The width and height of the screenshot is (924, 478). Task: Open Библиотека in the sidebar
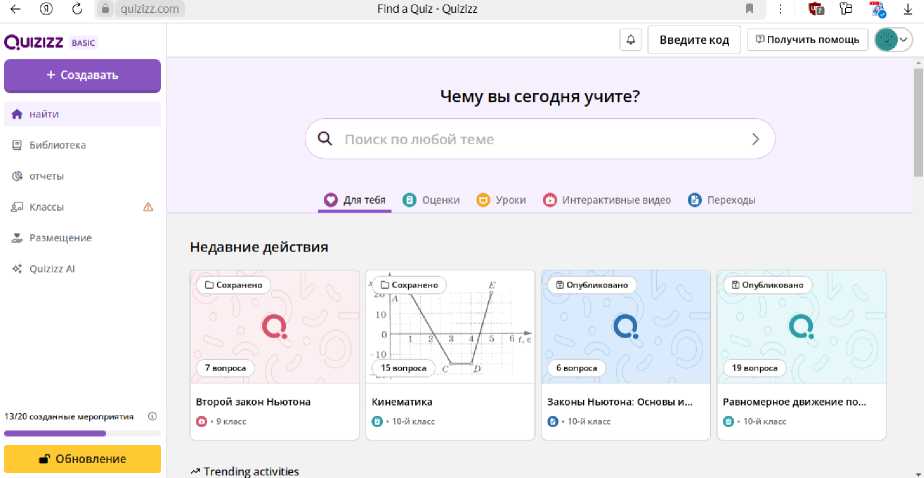point(57,145)
